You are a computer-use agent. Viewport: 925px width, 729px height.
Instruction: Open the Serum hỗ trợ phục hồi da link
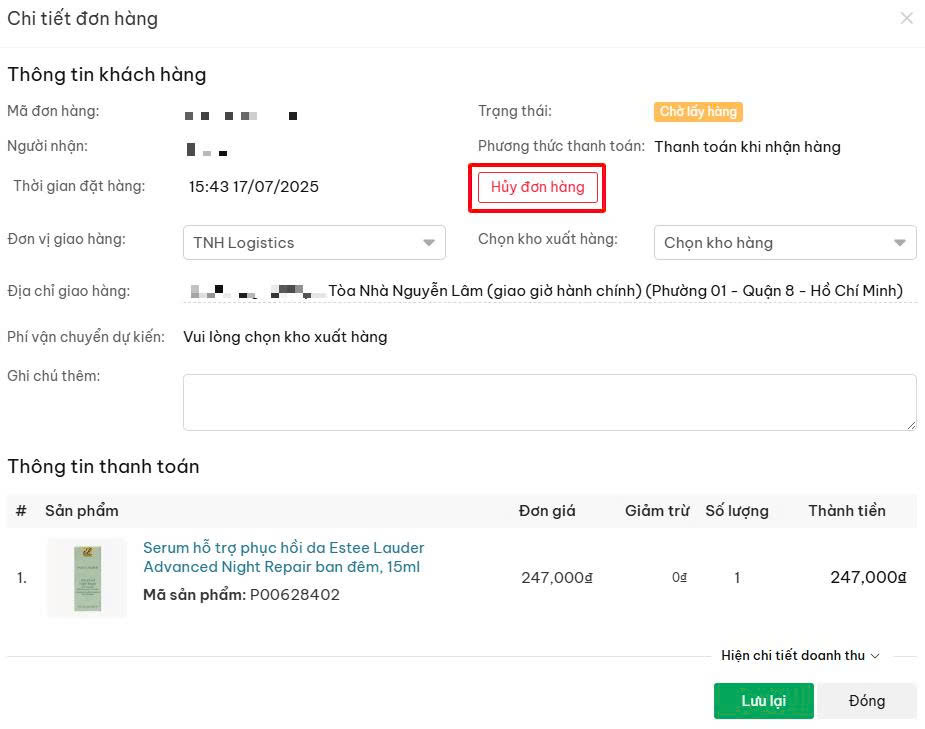[284, 557]
